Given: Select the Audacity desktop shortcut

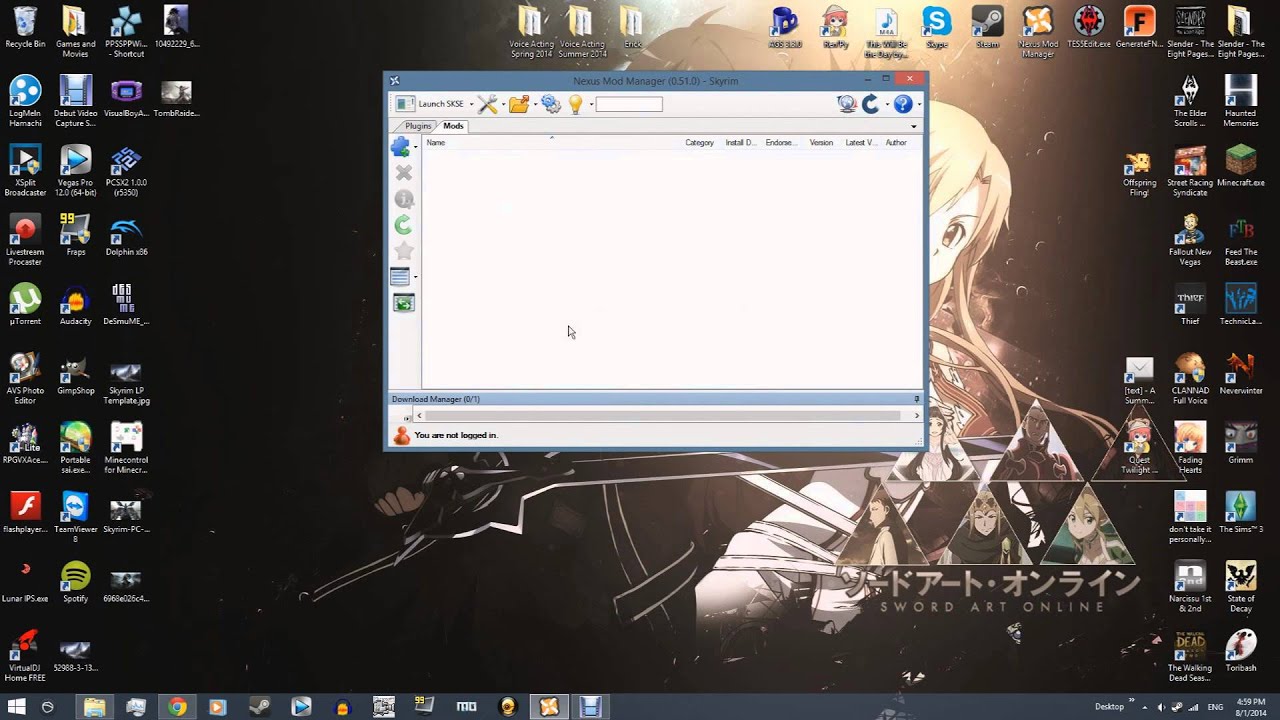Looking at the screenshot, I should (75, 305).
